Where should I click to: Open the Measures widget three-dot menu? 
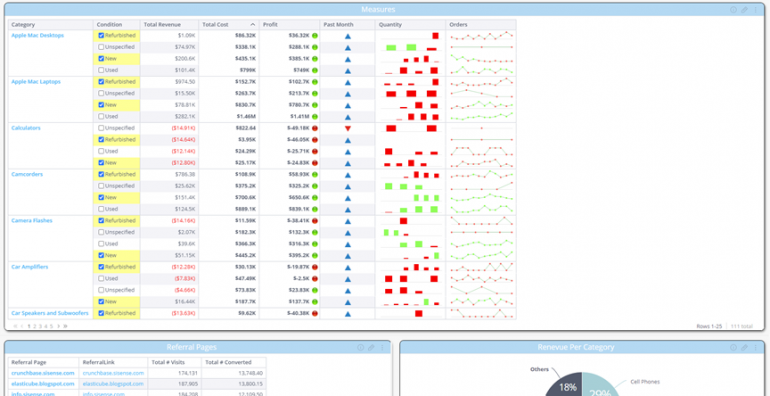(756, 10)
